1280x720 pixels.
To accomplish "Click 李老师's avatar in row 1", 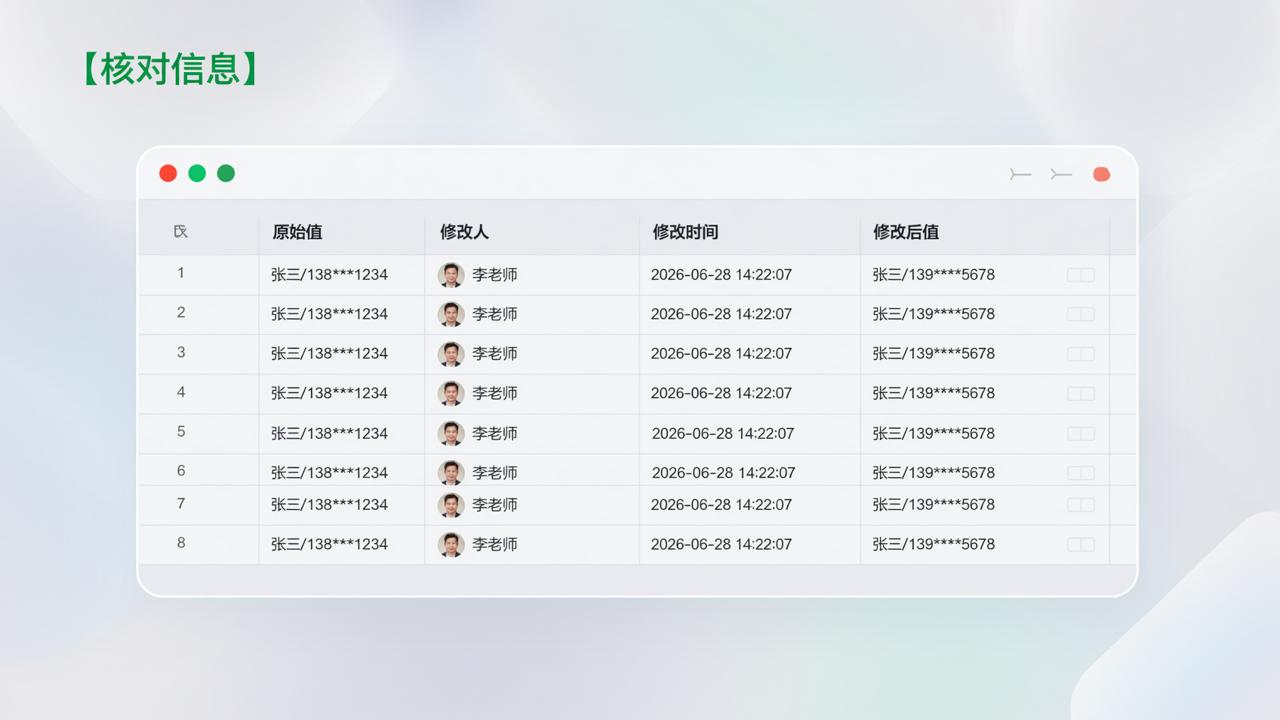I will [451, 275].
